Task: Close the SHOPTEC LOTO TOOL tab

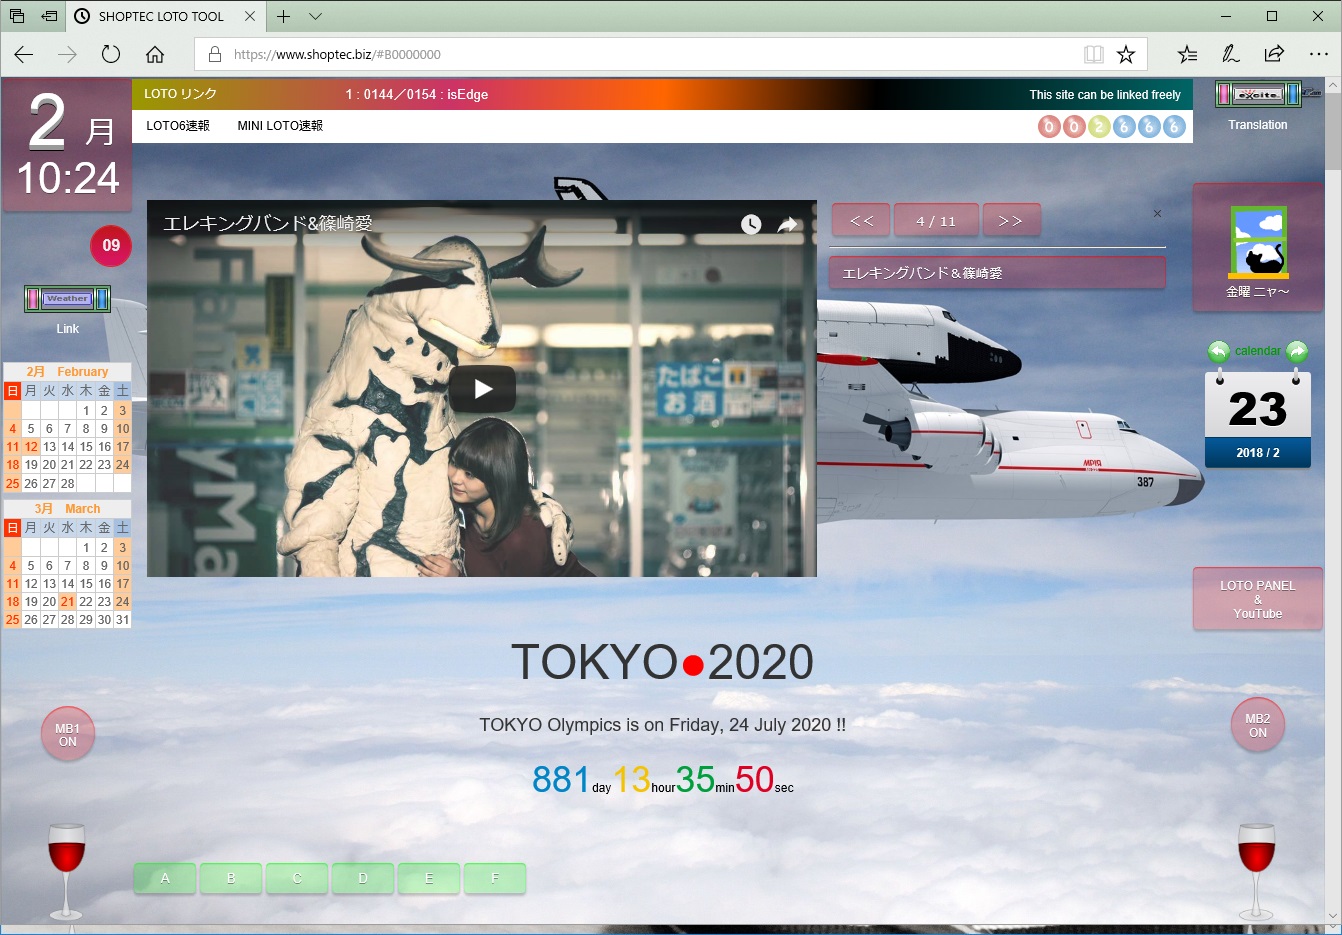Action: tap(250, 16)
